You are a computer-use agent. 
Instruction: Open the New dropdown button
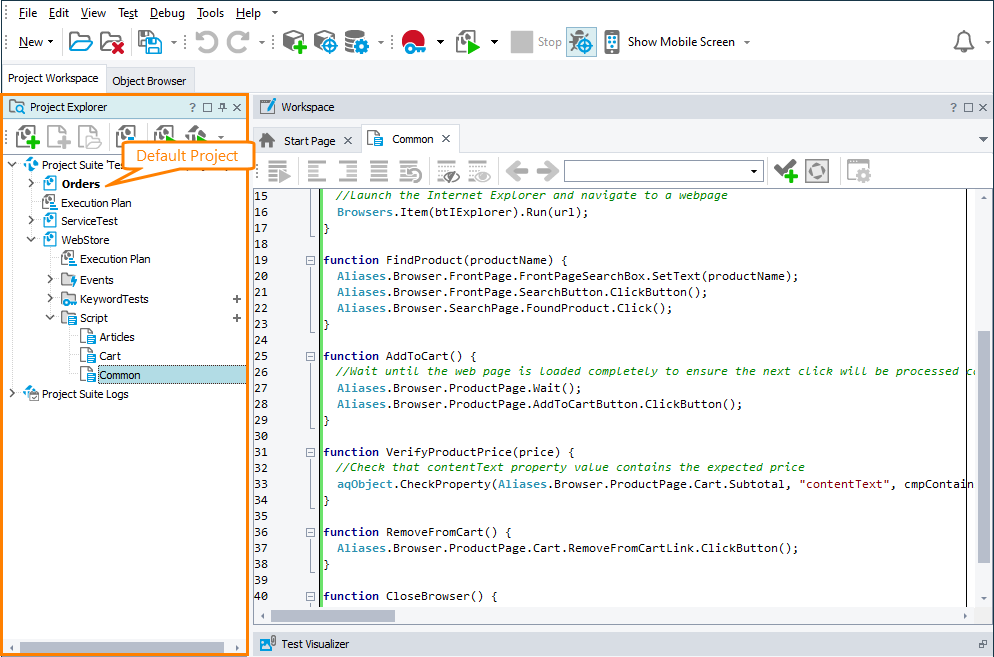(36, 42)
